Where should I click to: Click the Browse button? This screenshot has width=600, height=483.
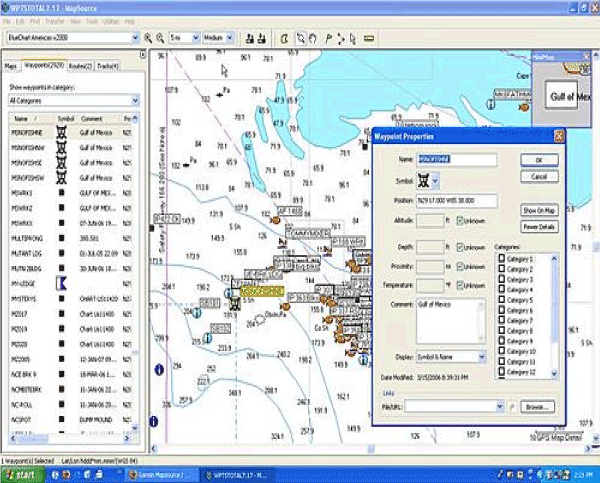(x=536, y=407)
